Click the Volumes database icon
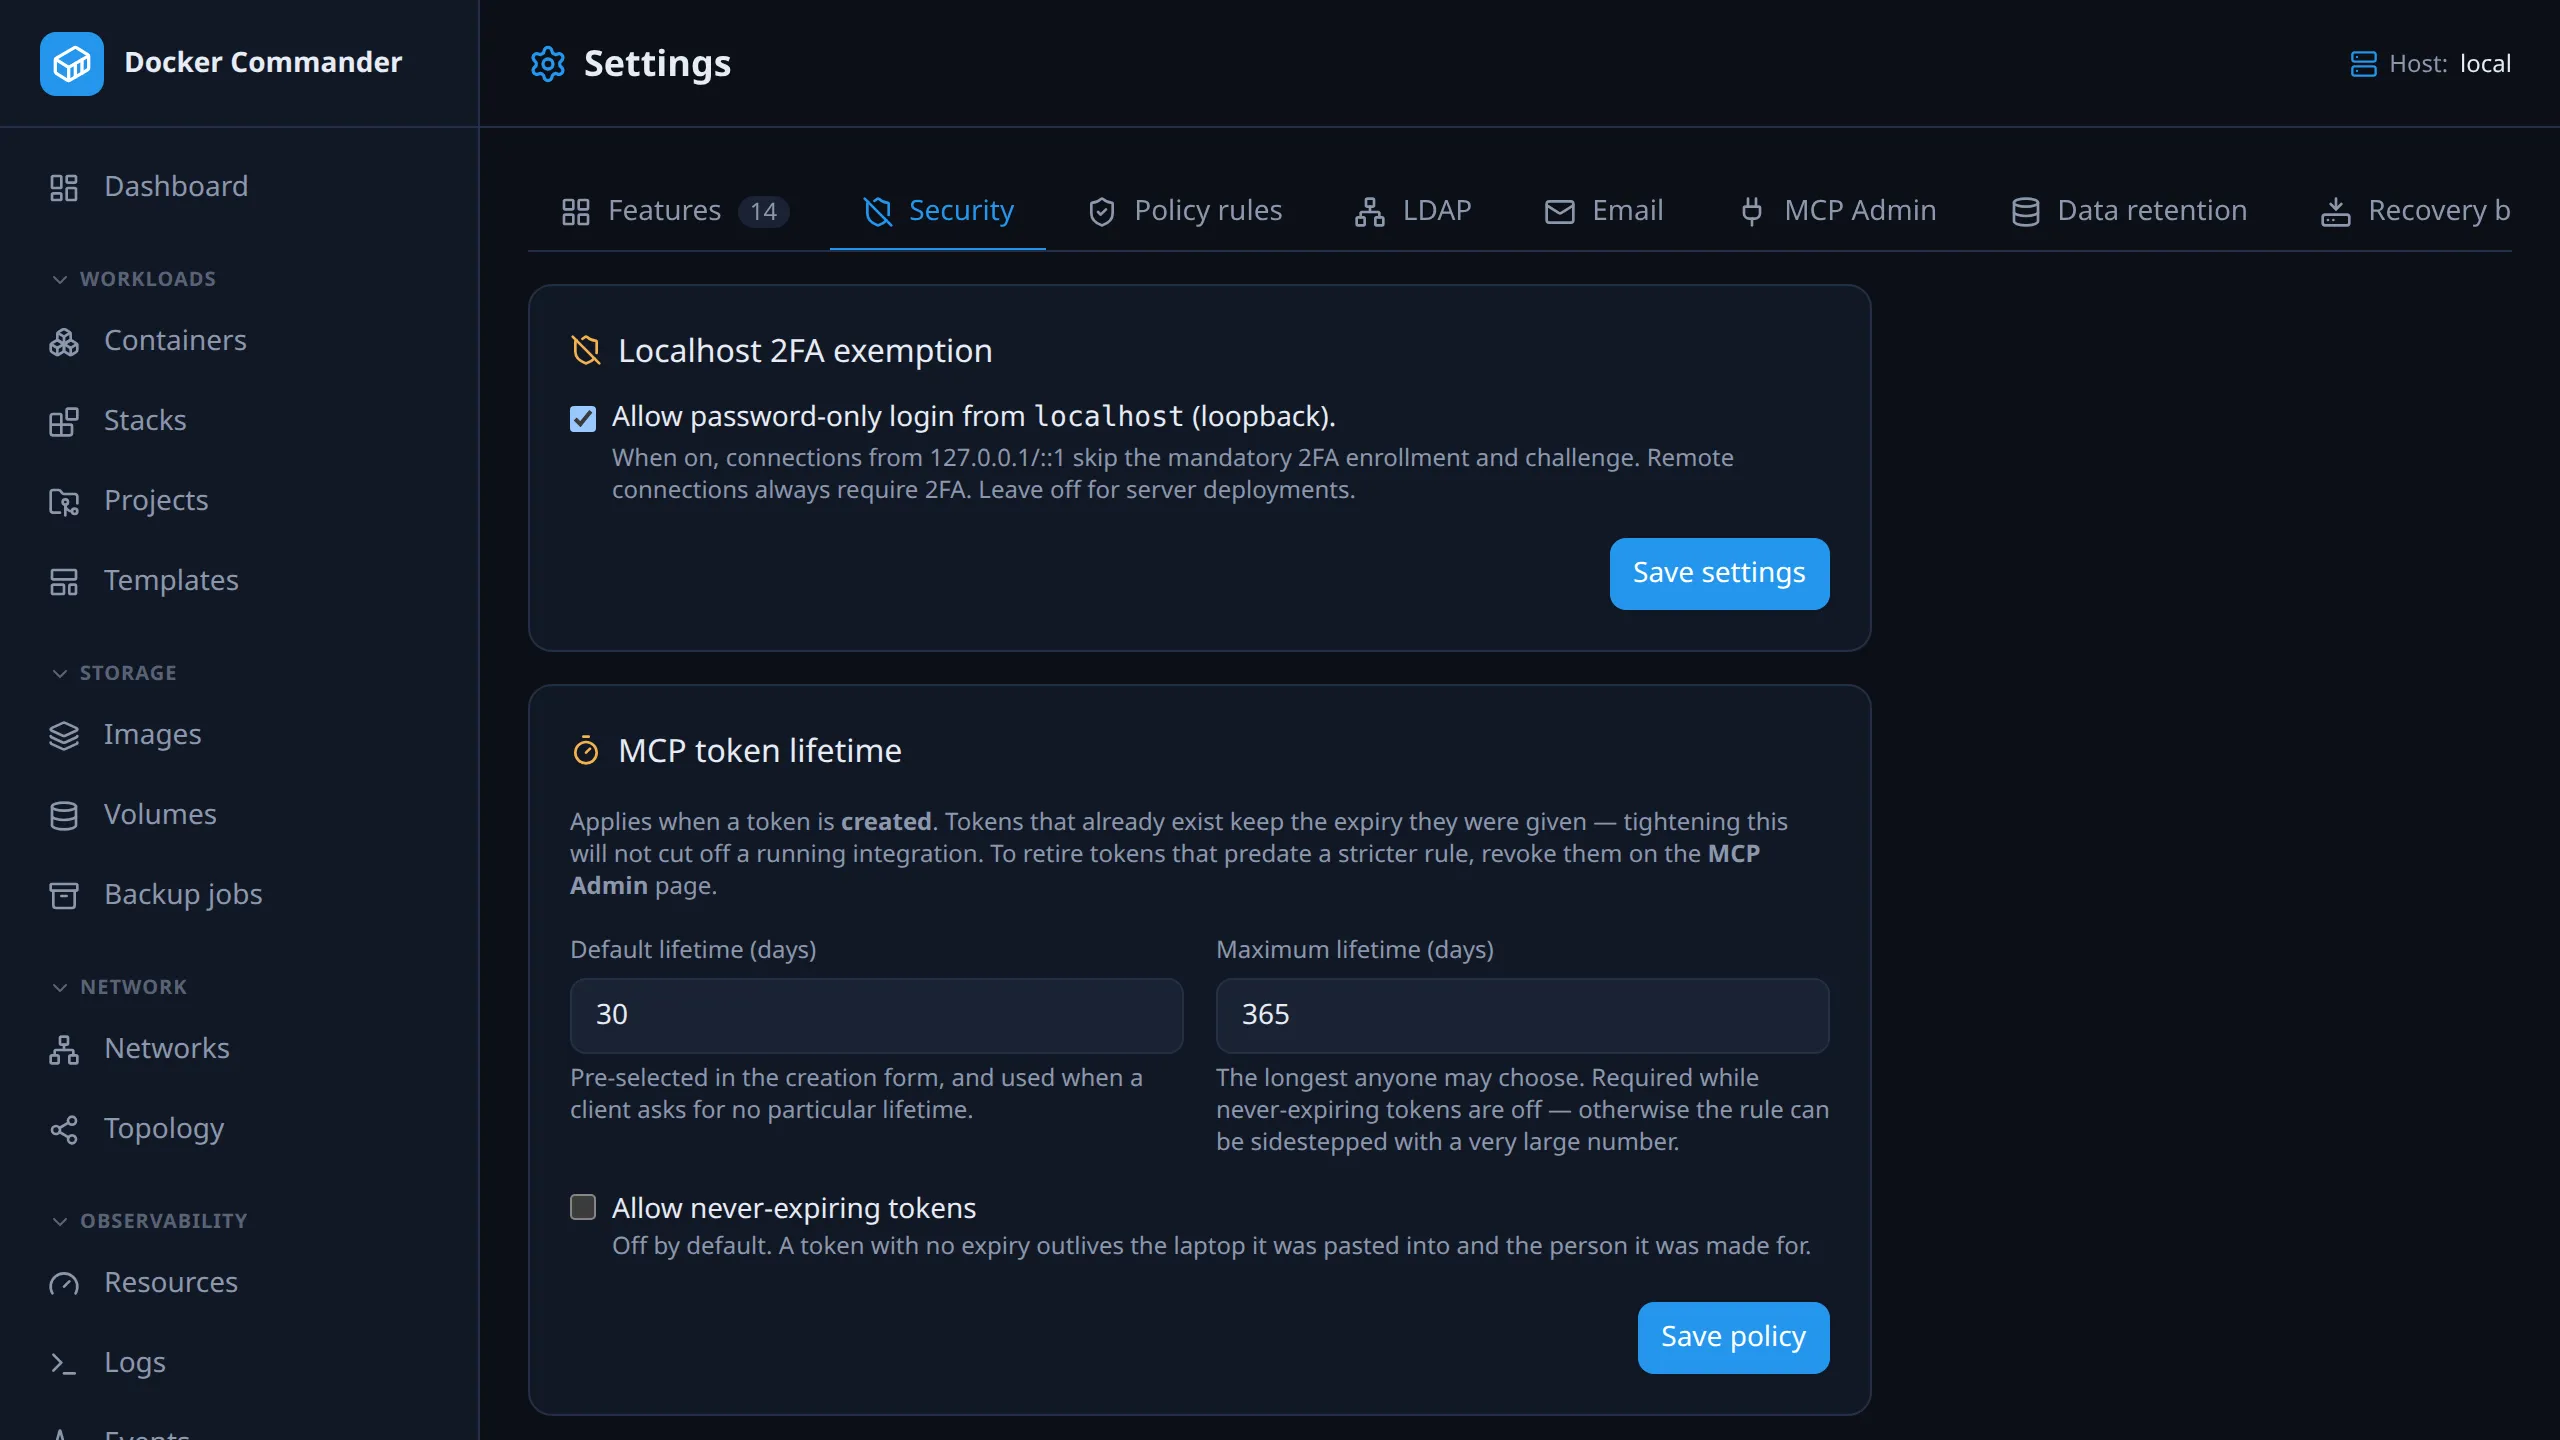The width and height of the screenshot is (2560, 1440). point(64,815)
